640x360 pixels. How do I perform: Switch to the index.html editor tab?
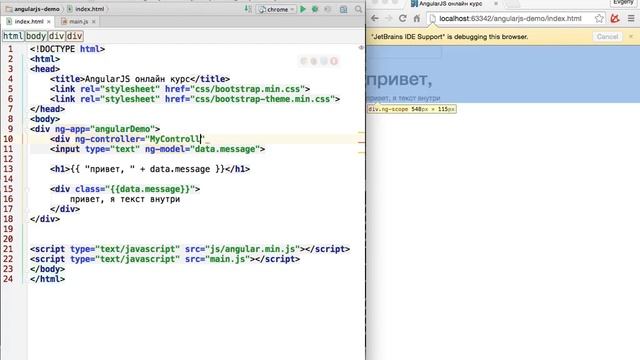click(x=29, y=21)
